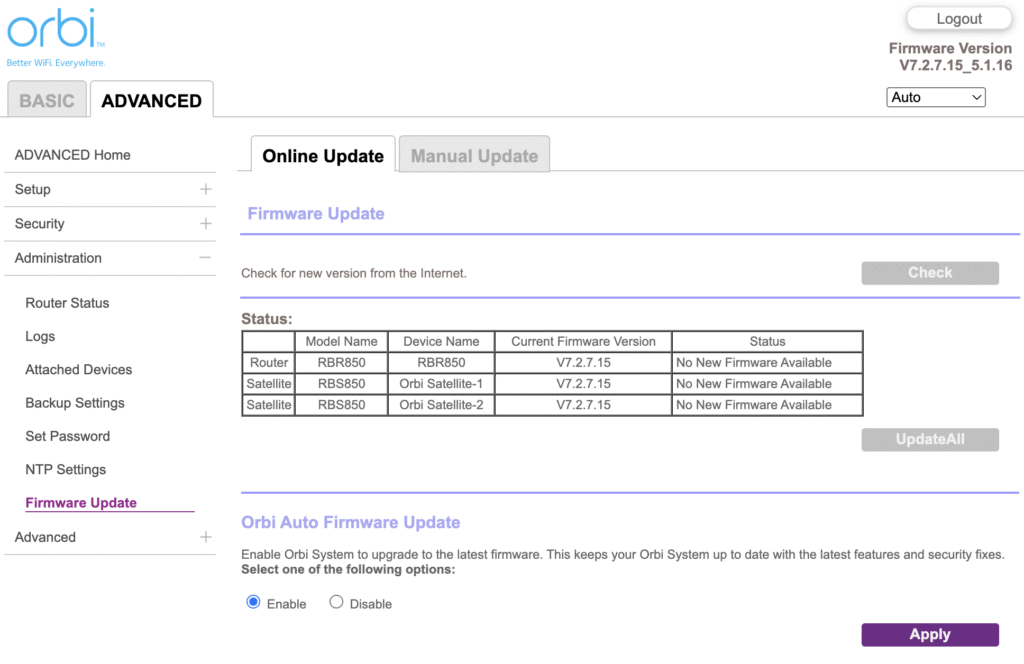Open the Manual Update tab

(474, 156)
